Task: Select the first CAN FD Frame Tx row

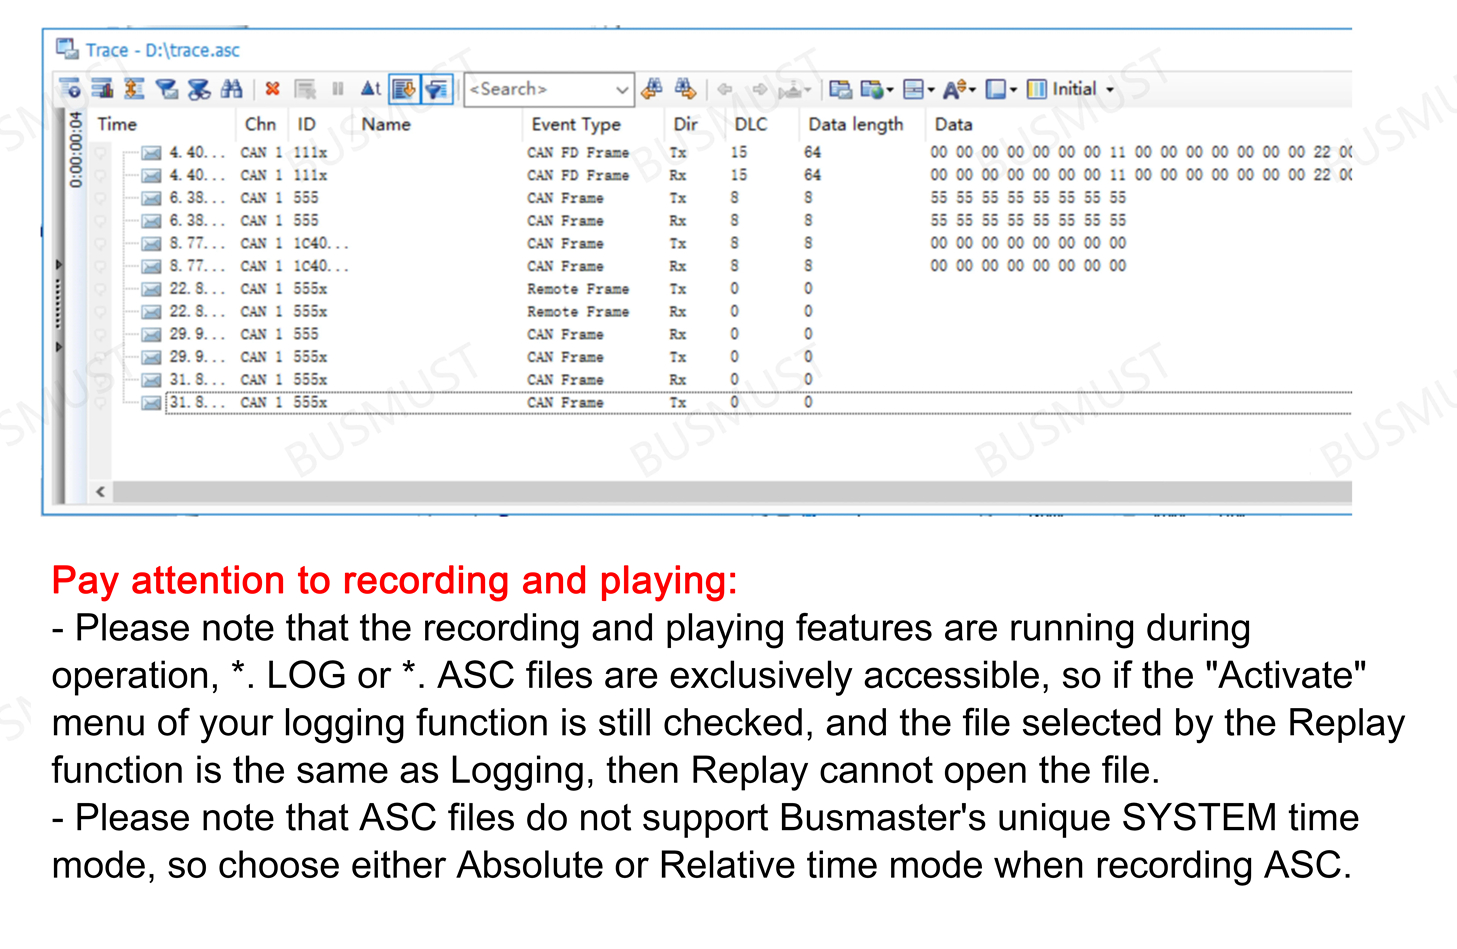Action: 578,153
